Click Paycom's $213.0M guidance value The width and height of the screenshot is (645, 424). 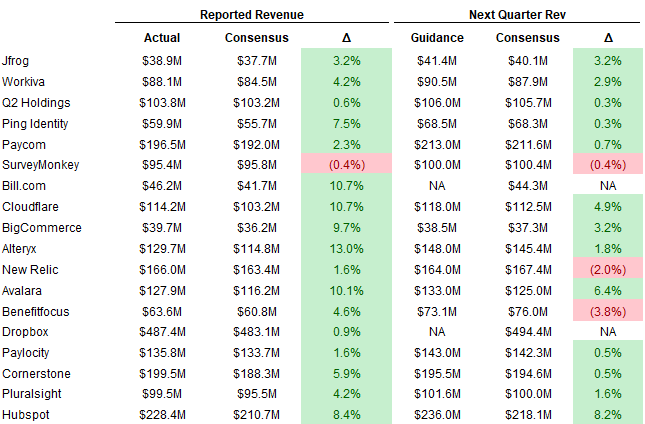(436, 145)
